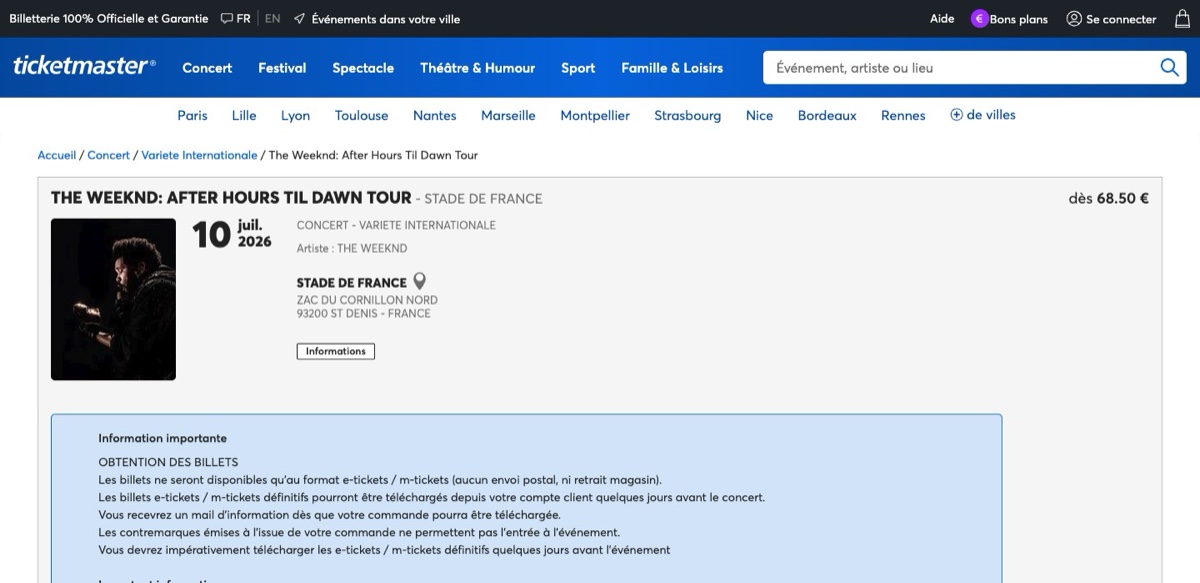Open the Famille & Loisirs menu
The image size is (1200, 583).
672,68
